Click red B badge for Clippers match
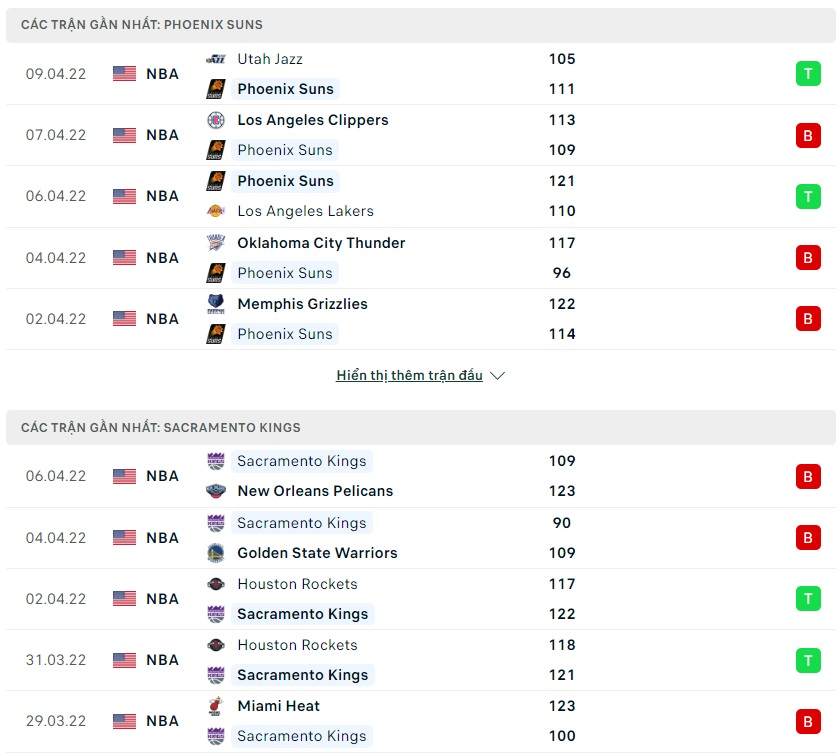 pyautogui.click(x=808, y=135)
